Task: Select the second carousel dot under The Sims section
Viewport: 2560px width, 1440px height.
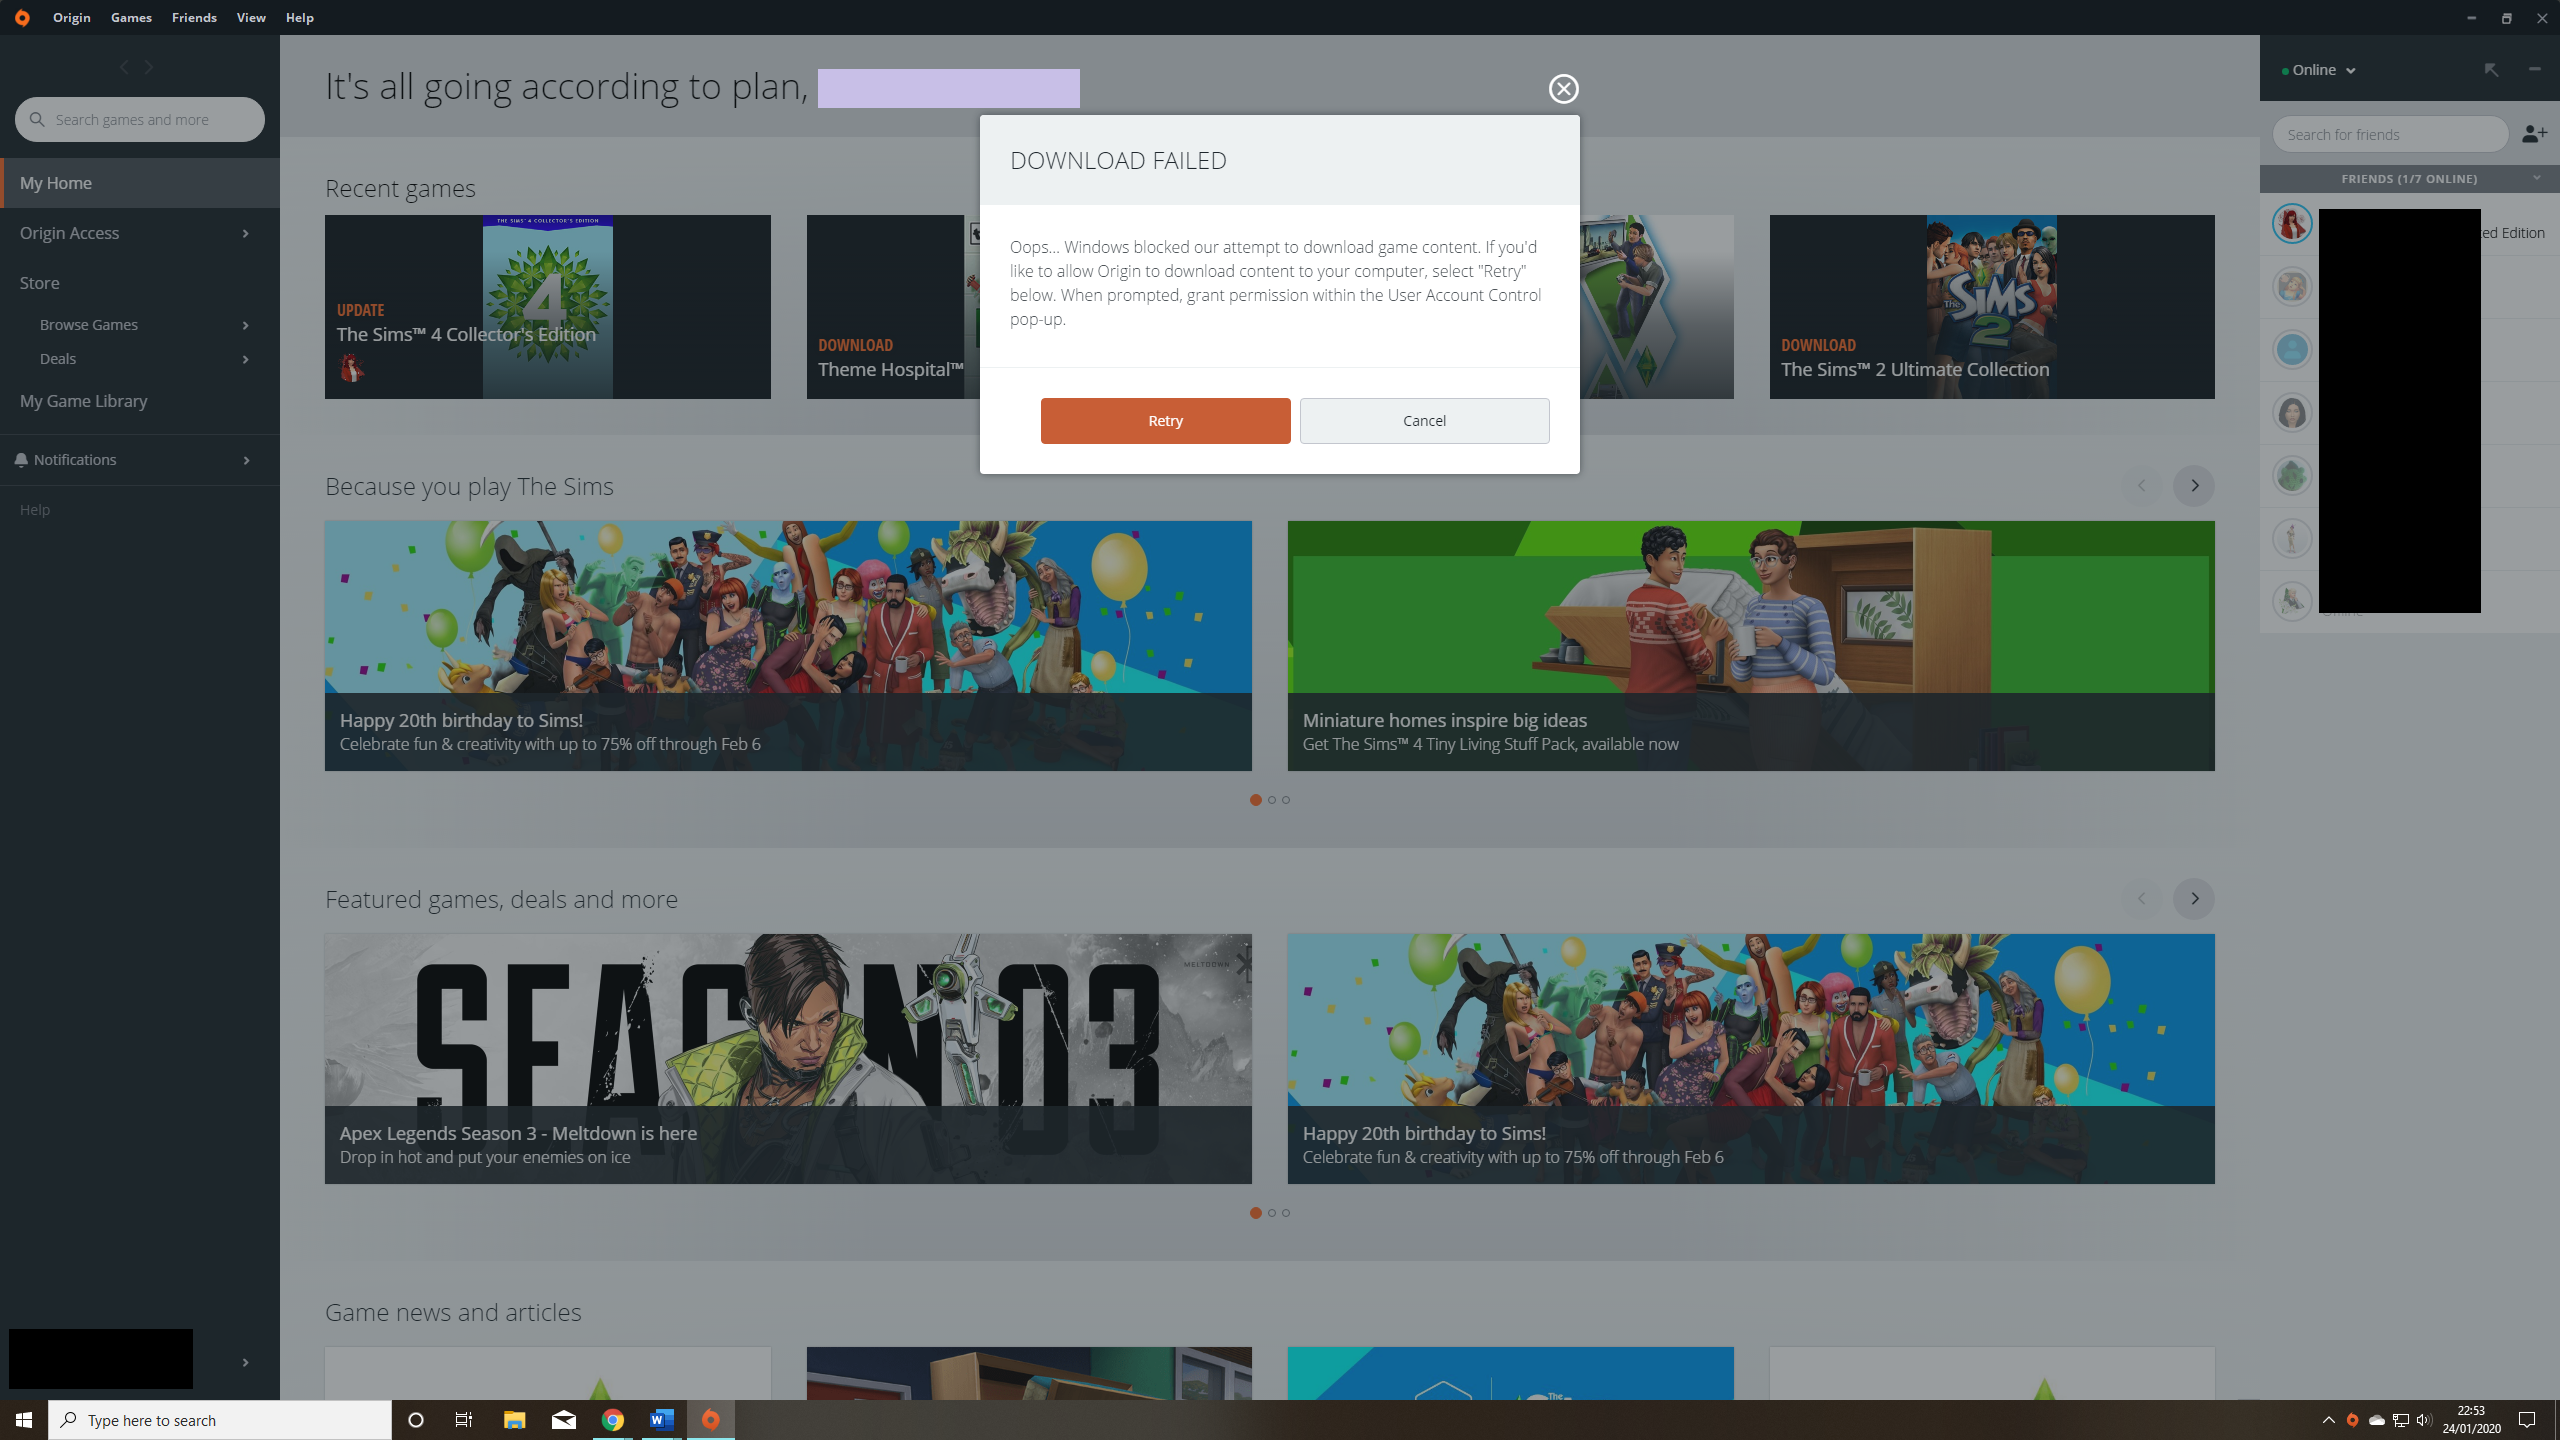Action: click(1271, 800)
